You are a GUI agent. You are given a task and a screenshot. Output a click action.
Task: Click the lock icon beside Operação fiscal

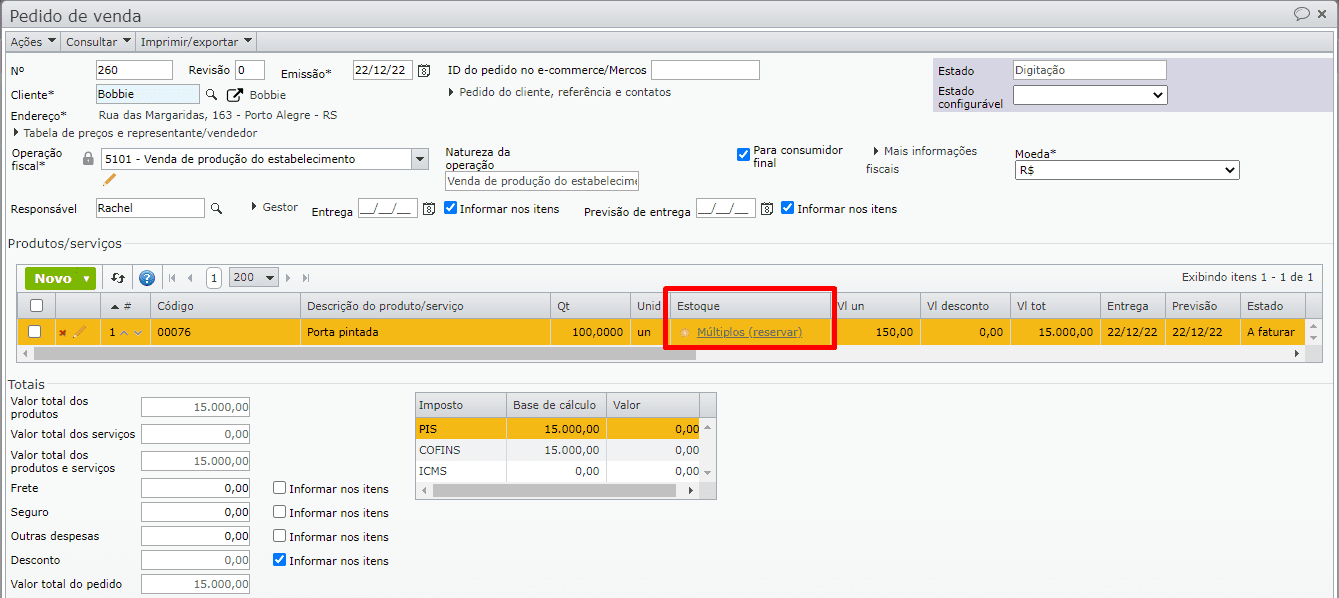(88, 159)
